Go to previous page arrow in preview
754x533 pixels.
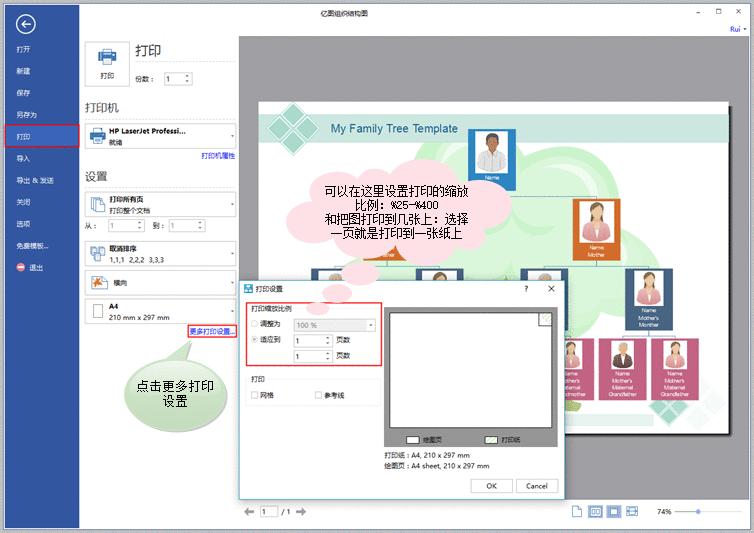pos(250,511)
